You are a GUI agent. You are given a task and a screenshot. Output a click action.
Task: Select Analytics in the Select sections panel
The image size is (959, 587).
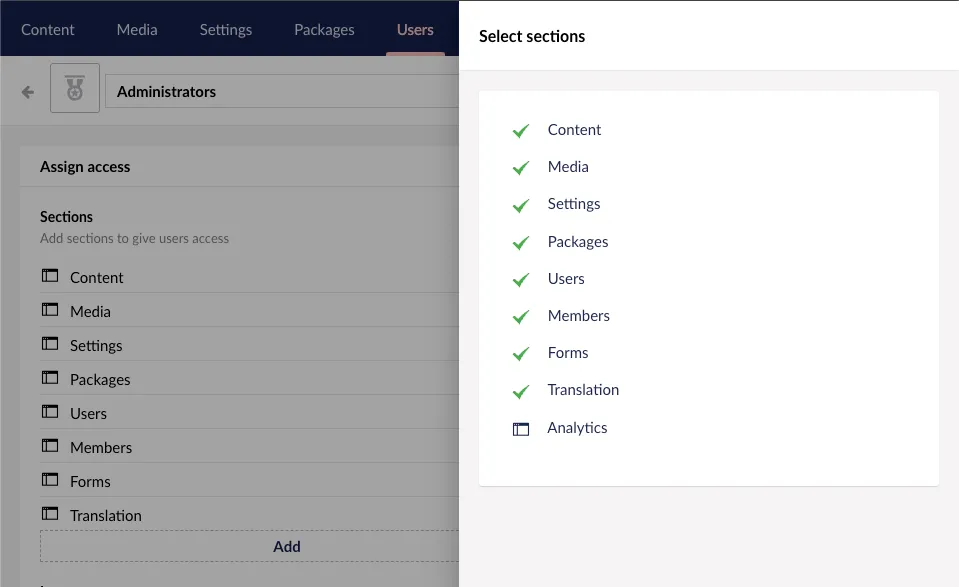point(577,428)
